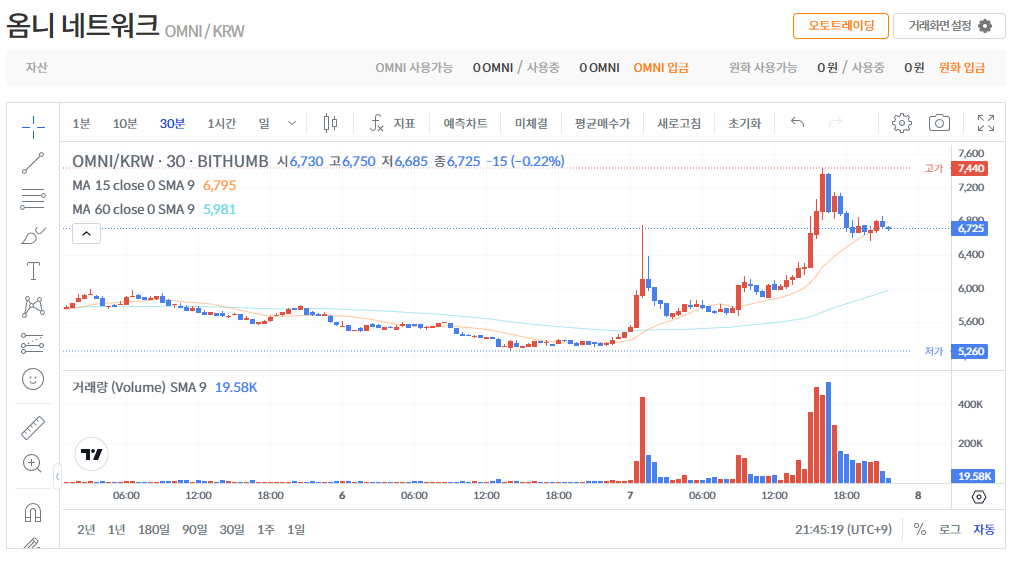The height and width of the screenshot is (567, 1021).
Task: Open the 오토트레이딩 auto trading button
Action: point(841,25)
